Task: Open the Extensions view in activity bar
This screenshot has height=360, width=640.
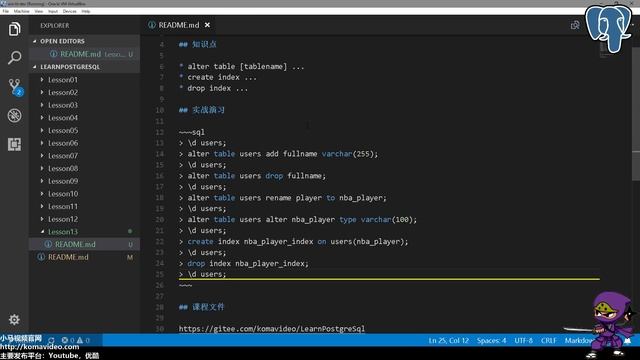Action: [x=14, y=144]
